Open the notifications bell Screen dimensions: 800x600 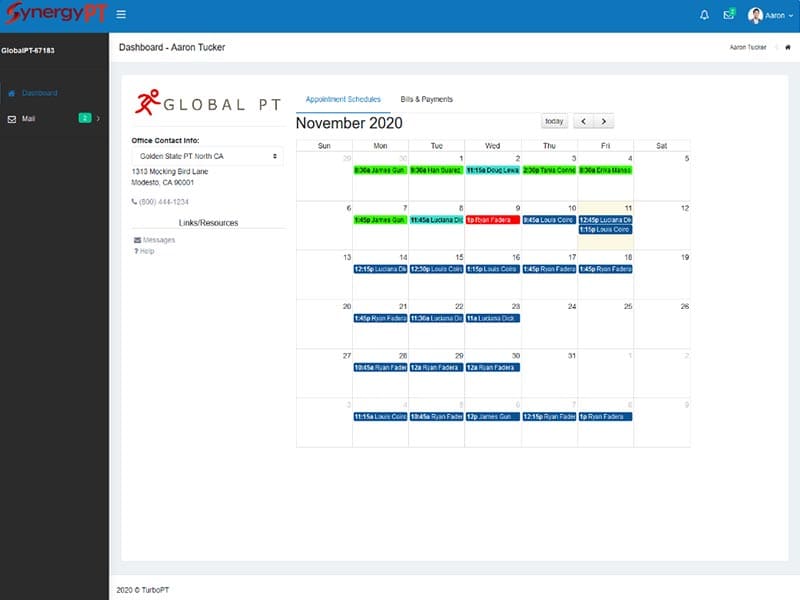coord(704,15)
